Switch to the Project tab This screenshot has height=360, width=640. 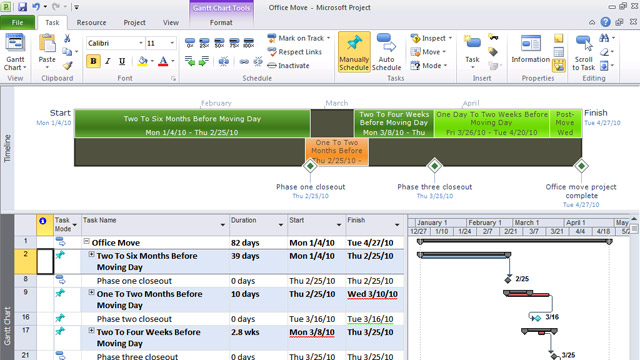[x=134, y=22]
